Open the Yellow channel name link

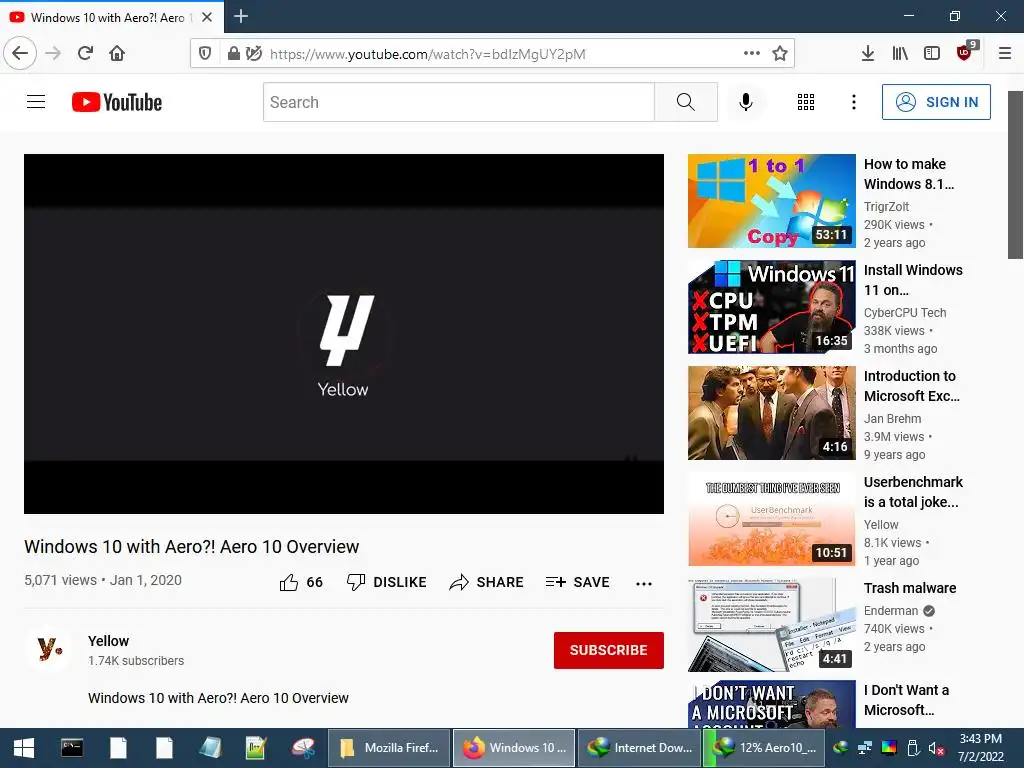point(108,641)
